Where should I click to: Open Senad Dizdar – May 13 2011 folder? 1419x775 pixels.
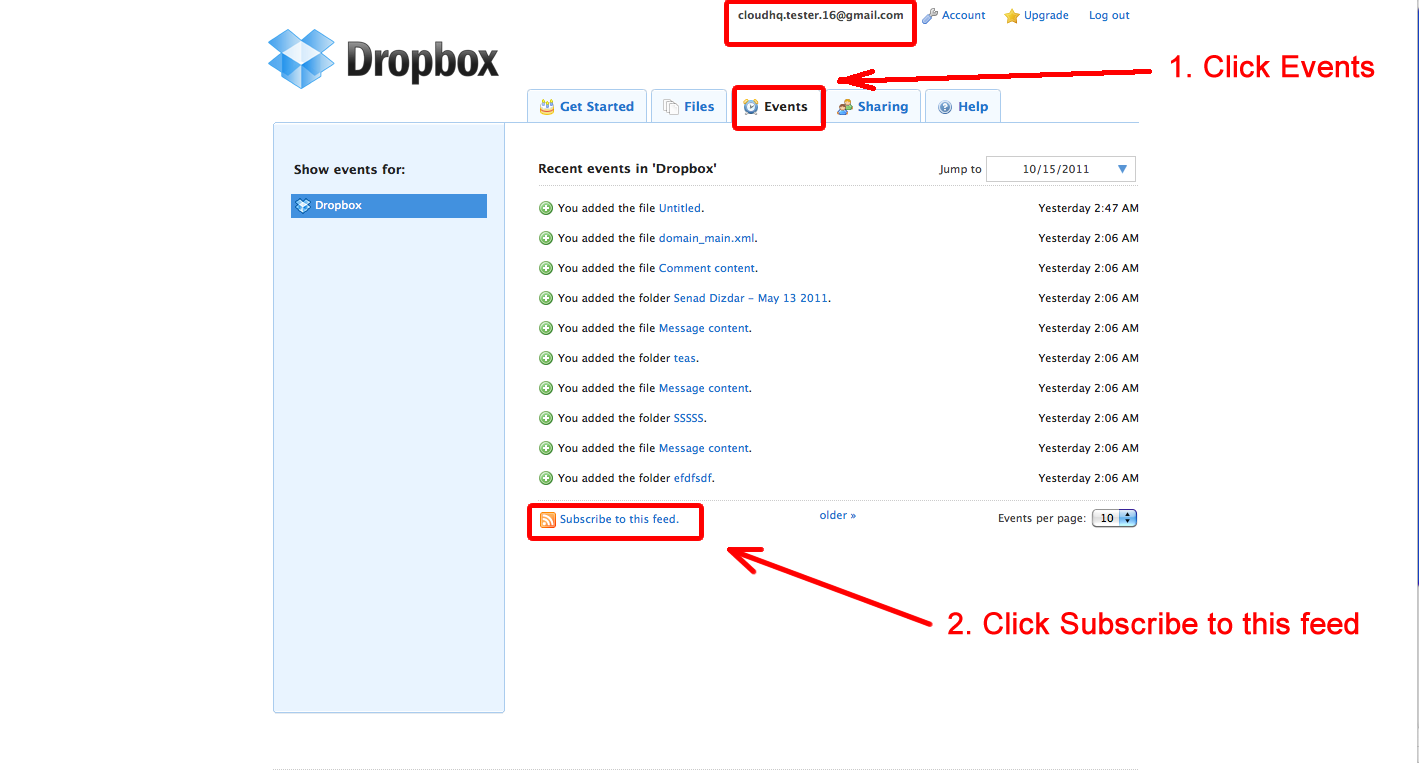tap(751, 298)
